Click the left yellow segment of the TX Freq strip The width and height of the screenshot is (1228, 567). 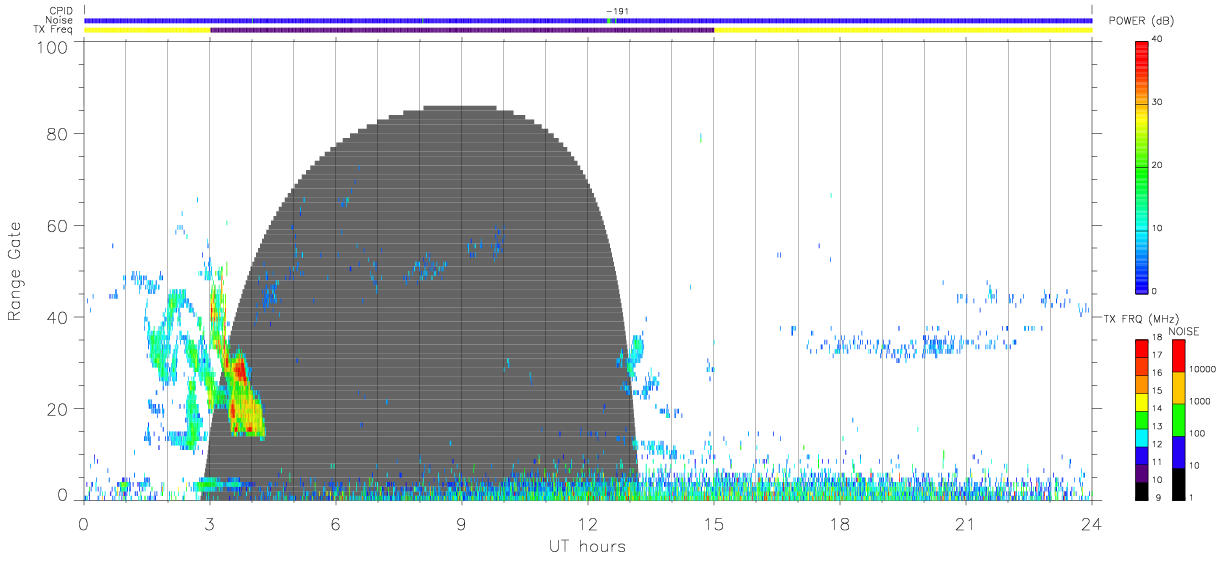pos(147,30)
